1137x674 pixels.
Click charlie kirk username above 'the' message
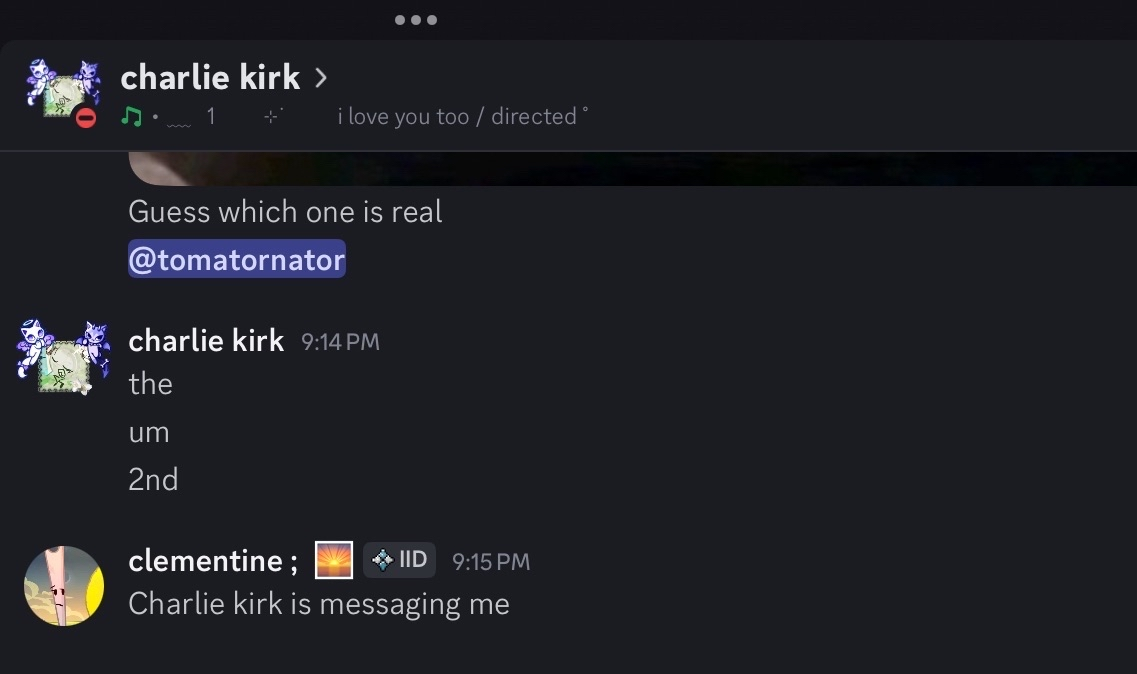(x=206, y=341)
